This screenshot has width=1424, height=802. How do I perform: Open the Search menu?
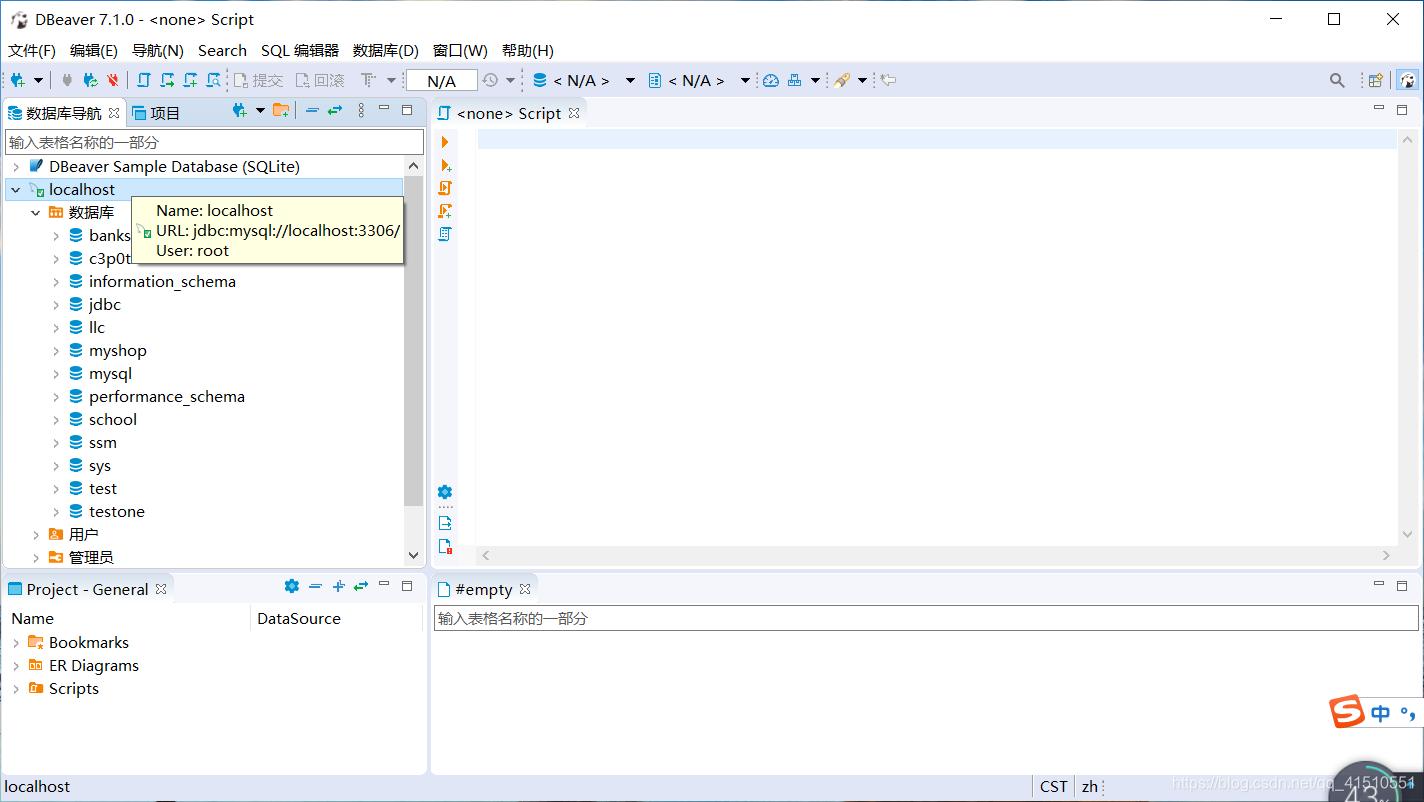(222, 50)
